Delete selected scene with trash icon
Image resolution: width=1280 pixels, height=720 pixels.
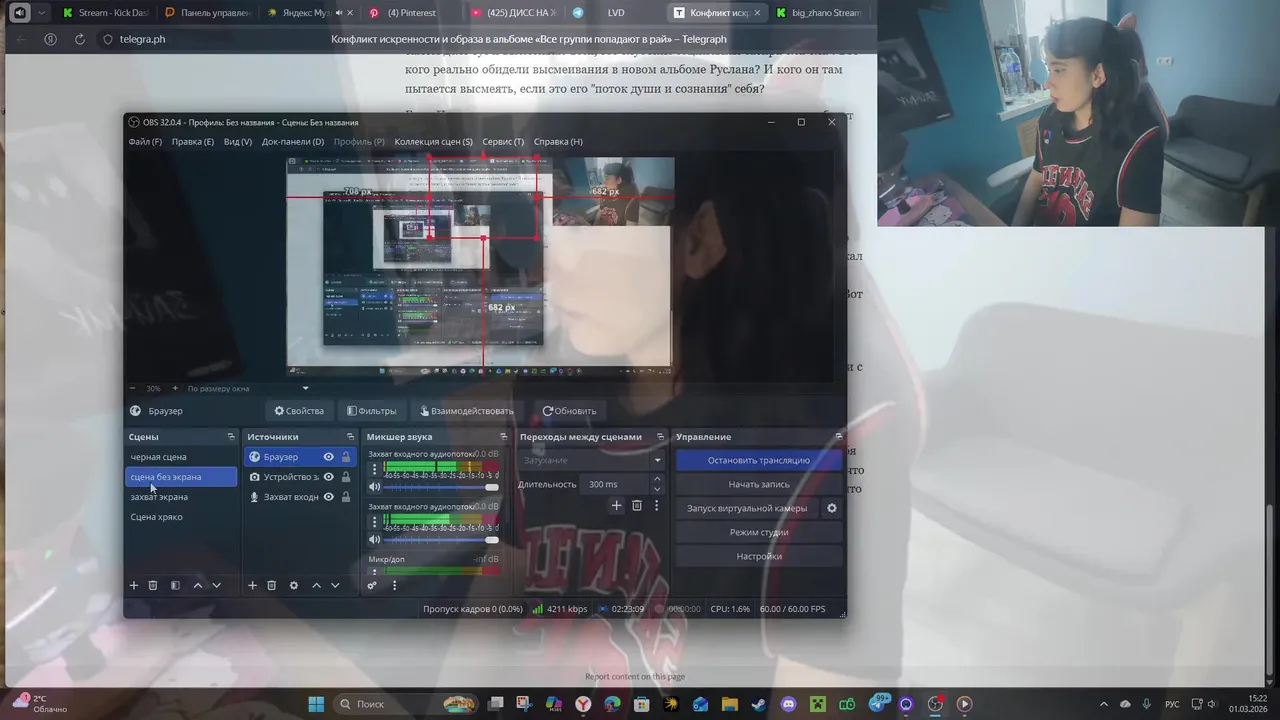(153, 585)
